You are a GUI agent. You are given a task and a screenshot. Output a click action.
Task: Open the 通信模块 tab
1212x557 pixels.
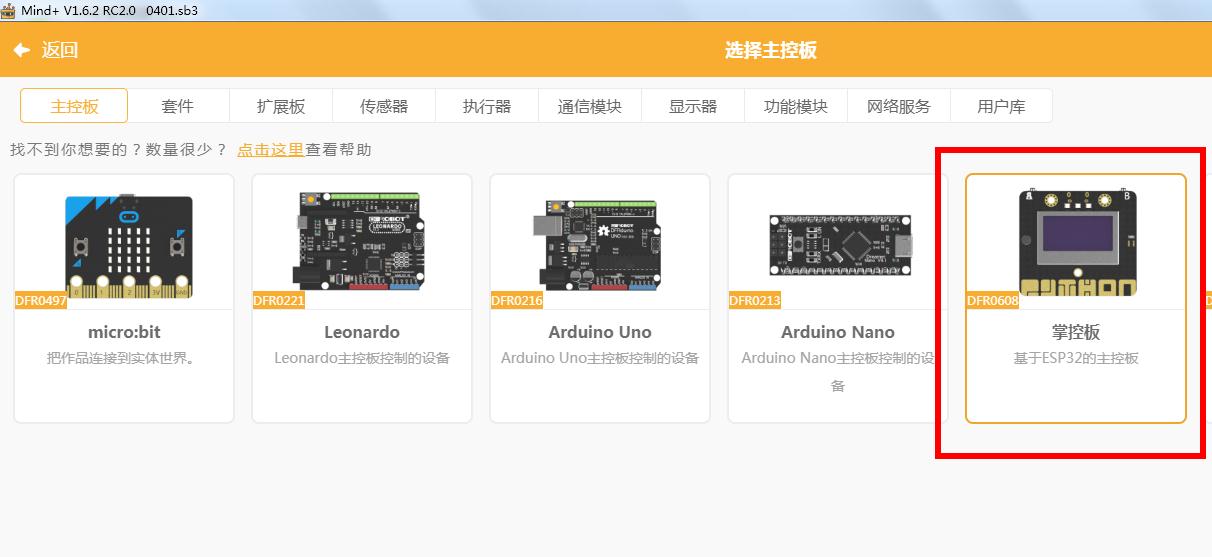[590, 106]
